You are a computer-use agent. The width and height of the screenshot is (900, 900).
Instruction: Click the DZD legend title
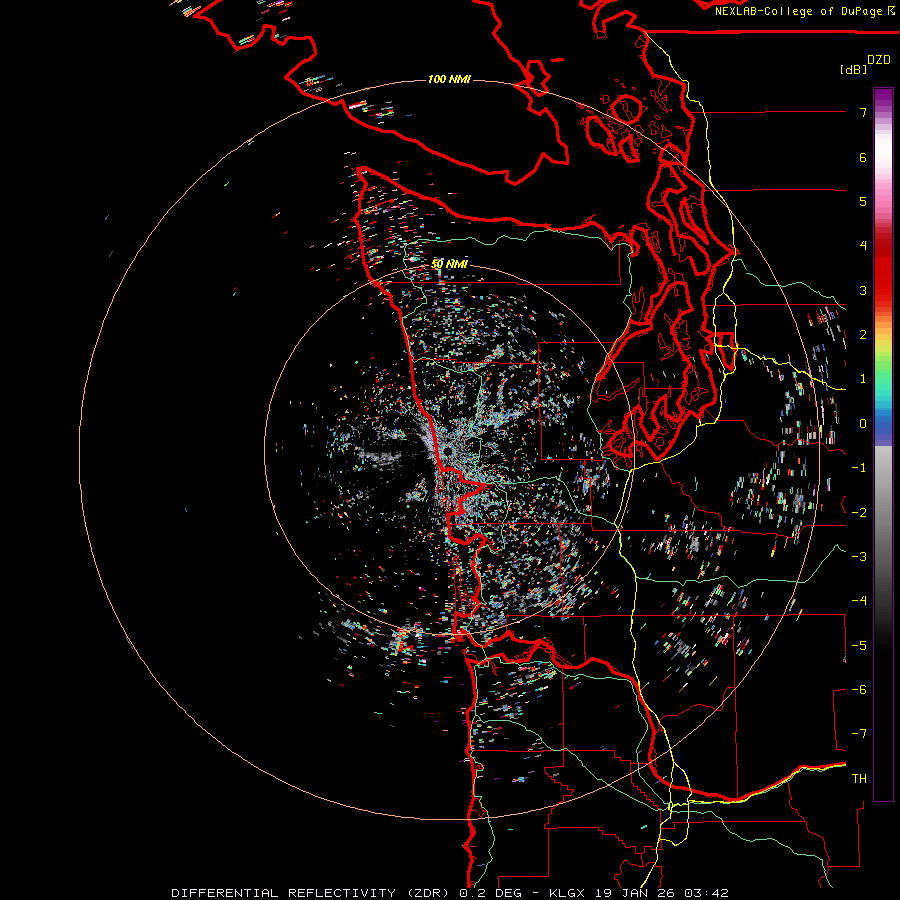(879, 60)
